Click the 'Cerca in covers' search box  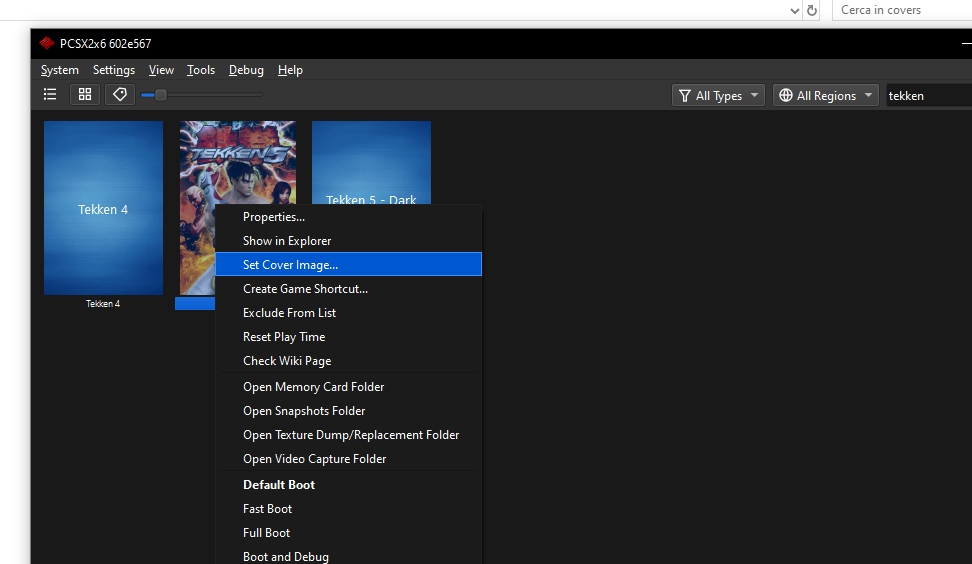[902, 10]
